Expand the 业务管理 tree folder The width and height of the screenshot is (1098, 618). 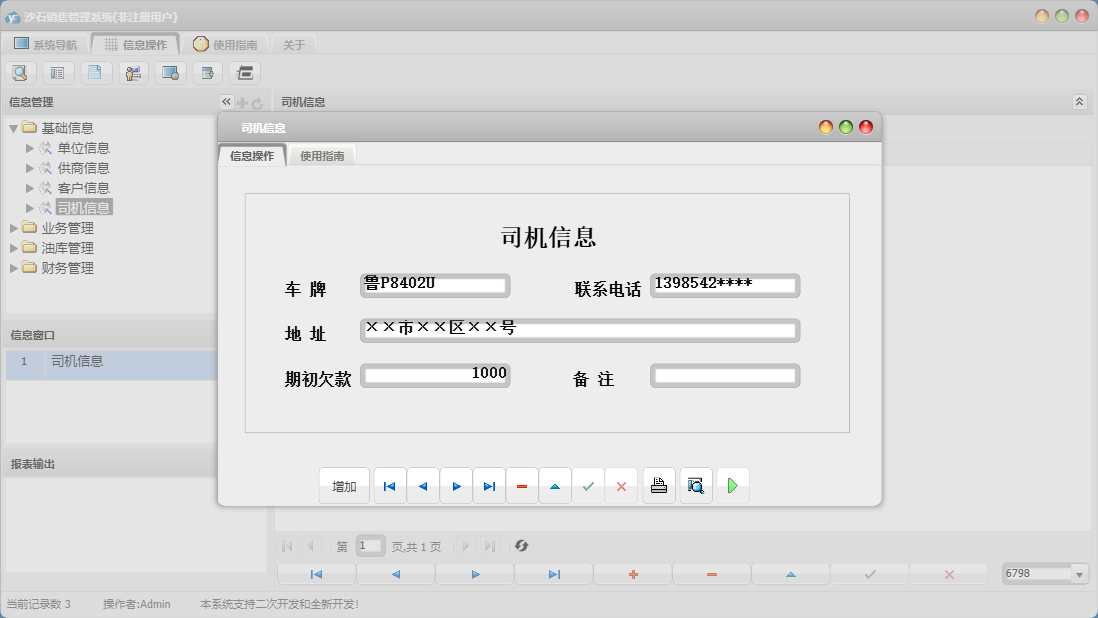pyautogui.click(x=15, y=227)
